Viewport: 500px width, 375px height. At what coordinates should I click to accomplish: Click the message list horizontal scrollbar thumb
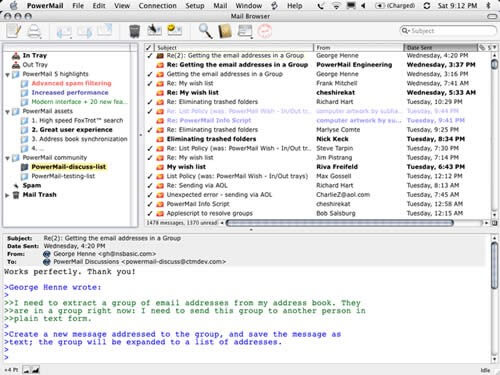(340, 223)
